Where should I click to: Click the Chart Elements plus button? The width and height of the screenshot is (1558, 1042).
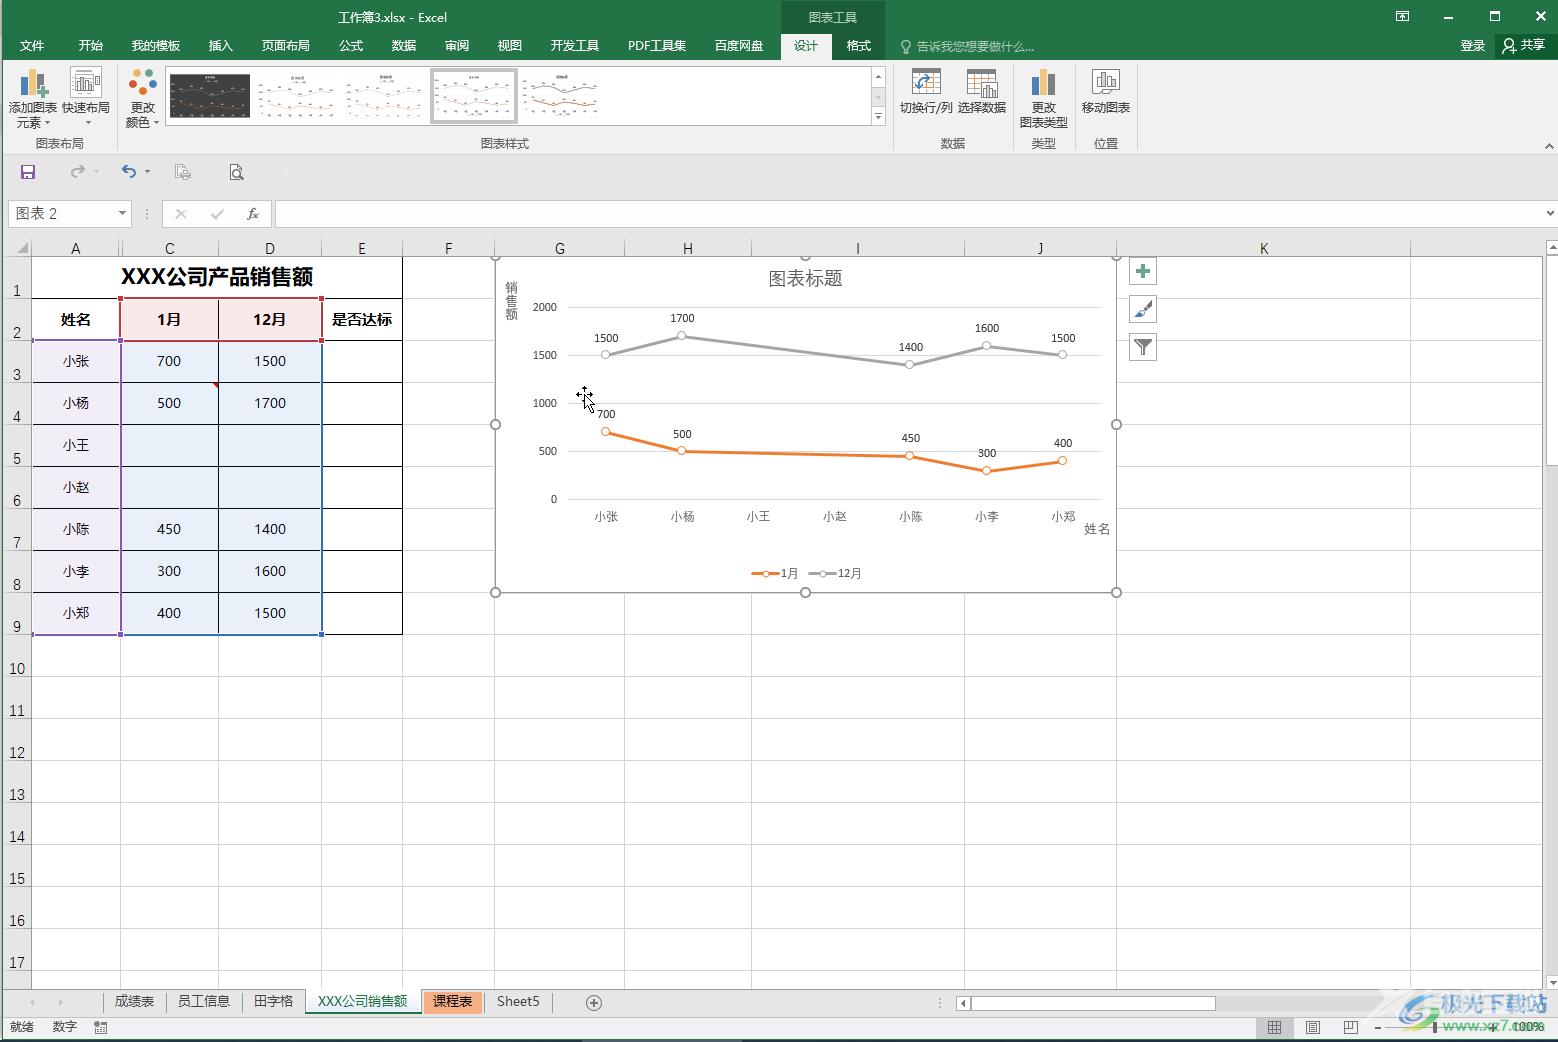click(1143, 271)
